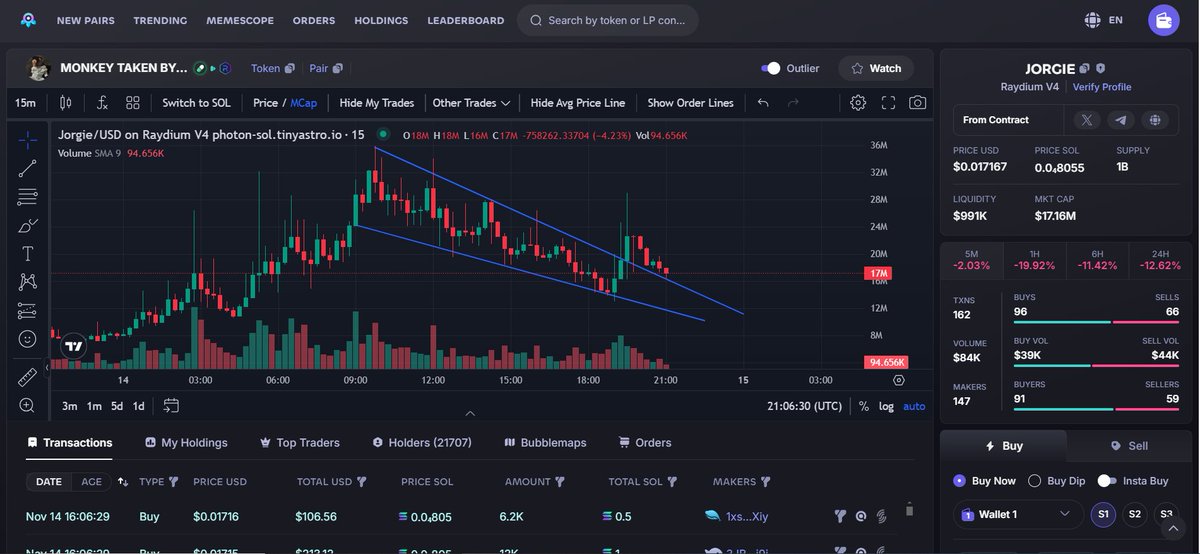The height and width of the screenshot is (554, 1200).
Task: Click the Switch to SOL button
Action: tap(196, 102)
